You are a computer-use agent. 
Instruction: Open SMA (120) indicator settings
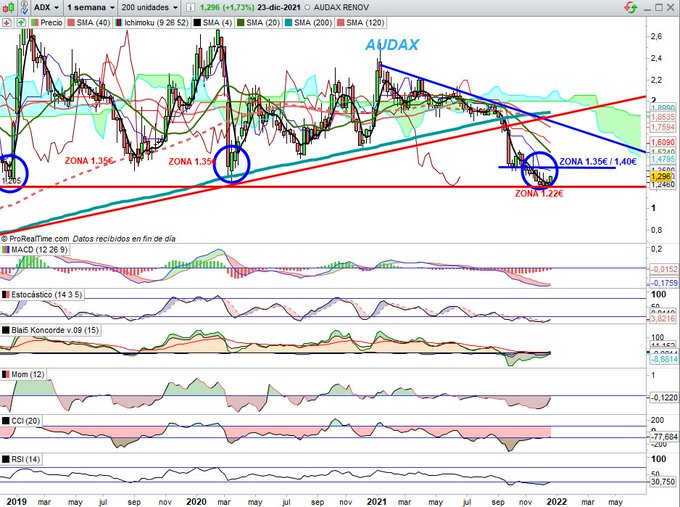point(360,23)
